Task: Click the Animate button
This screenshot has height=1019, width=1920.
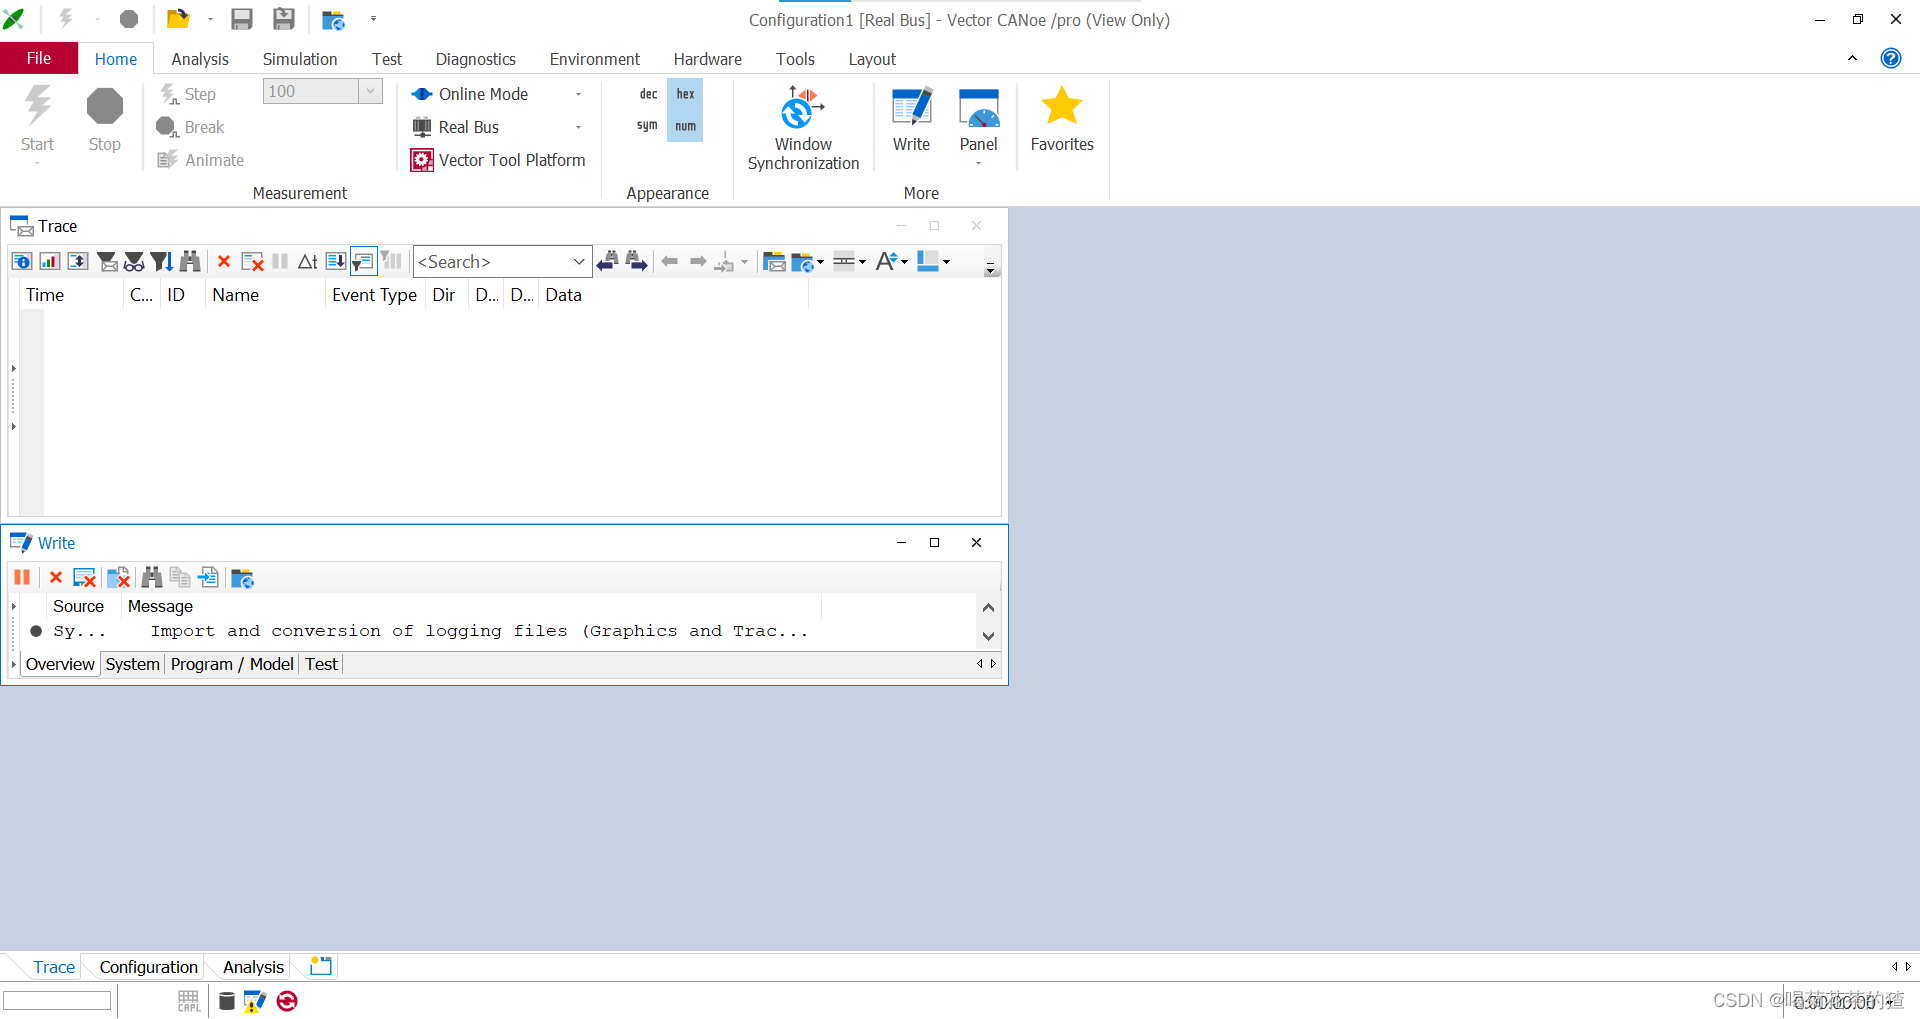Action: pos(201,160)
